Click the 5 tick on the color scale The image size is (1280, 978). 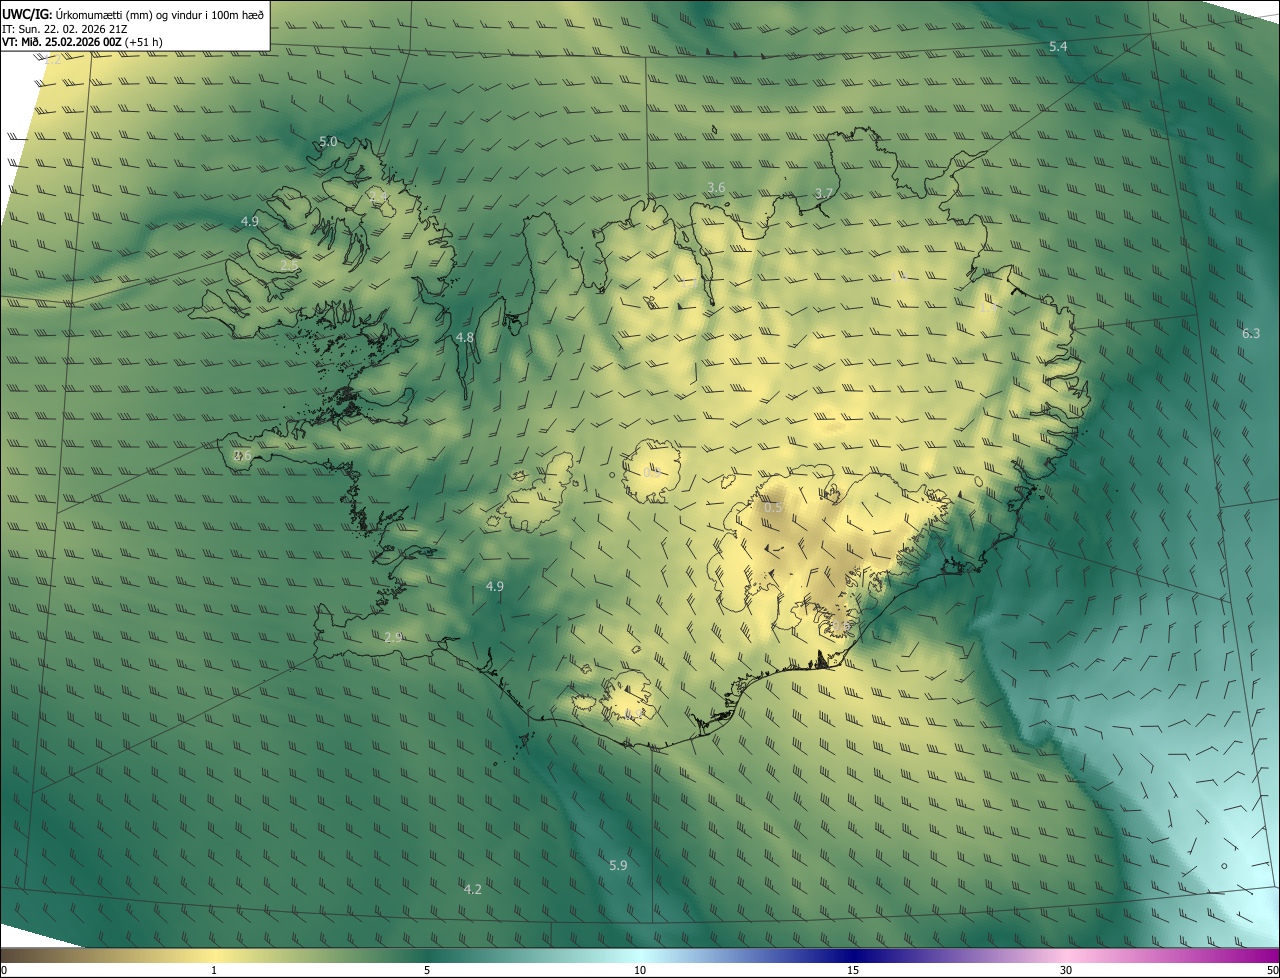(427, 970)
